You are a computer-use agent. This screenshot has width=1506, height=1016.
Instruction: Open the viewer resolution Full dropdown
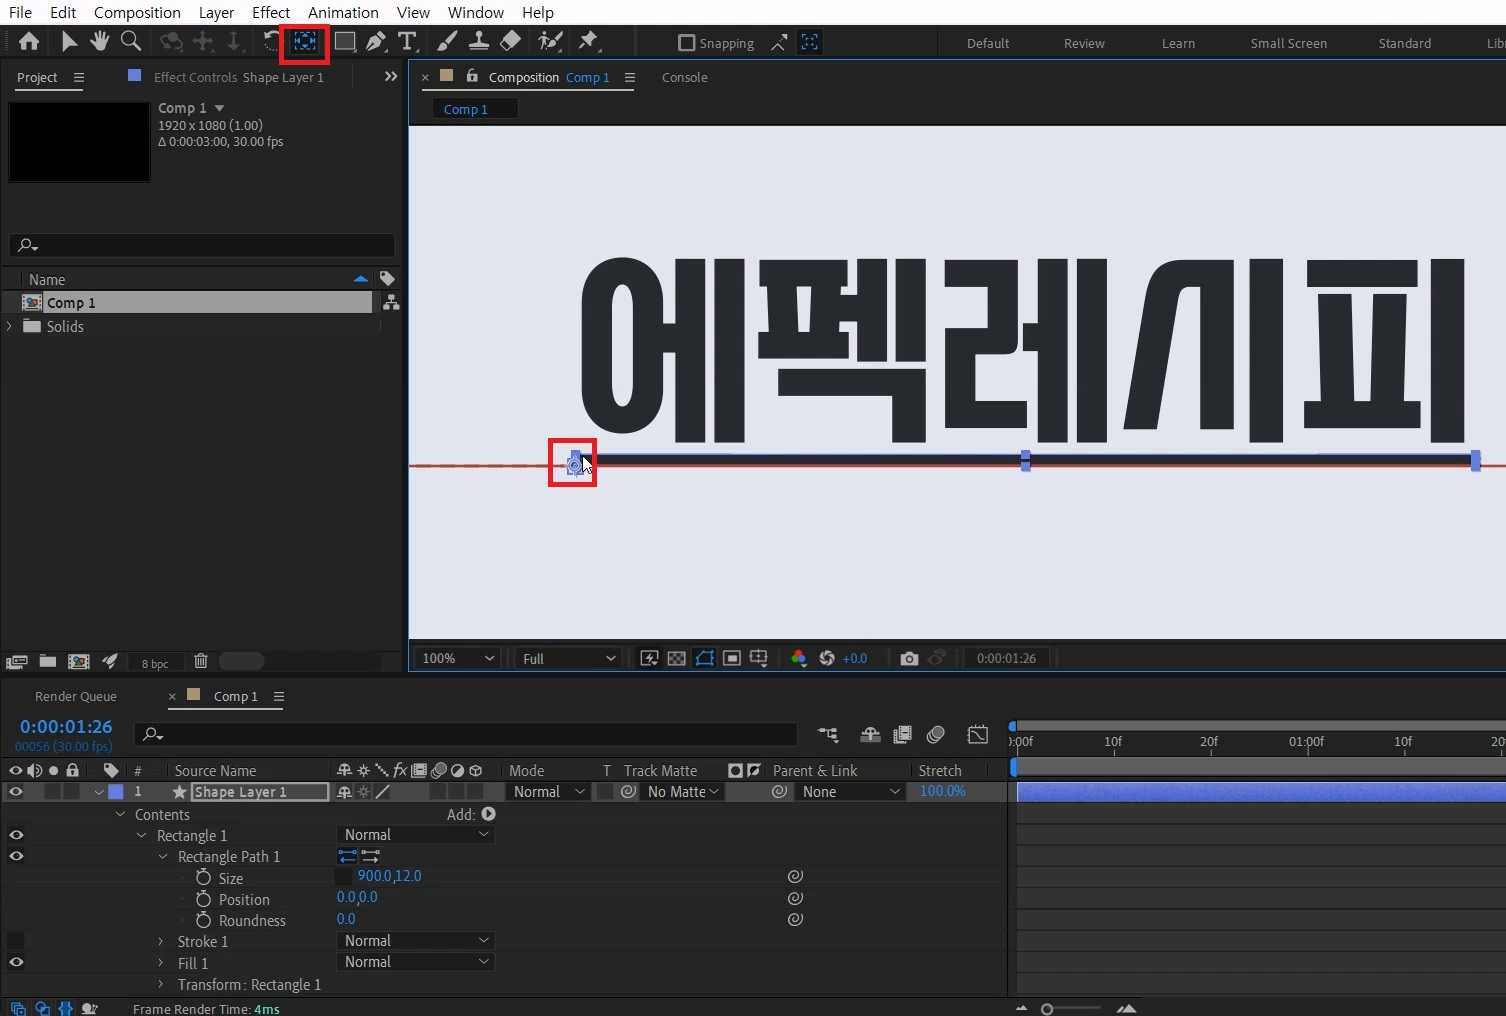click(568, 658)
